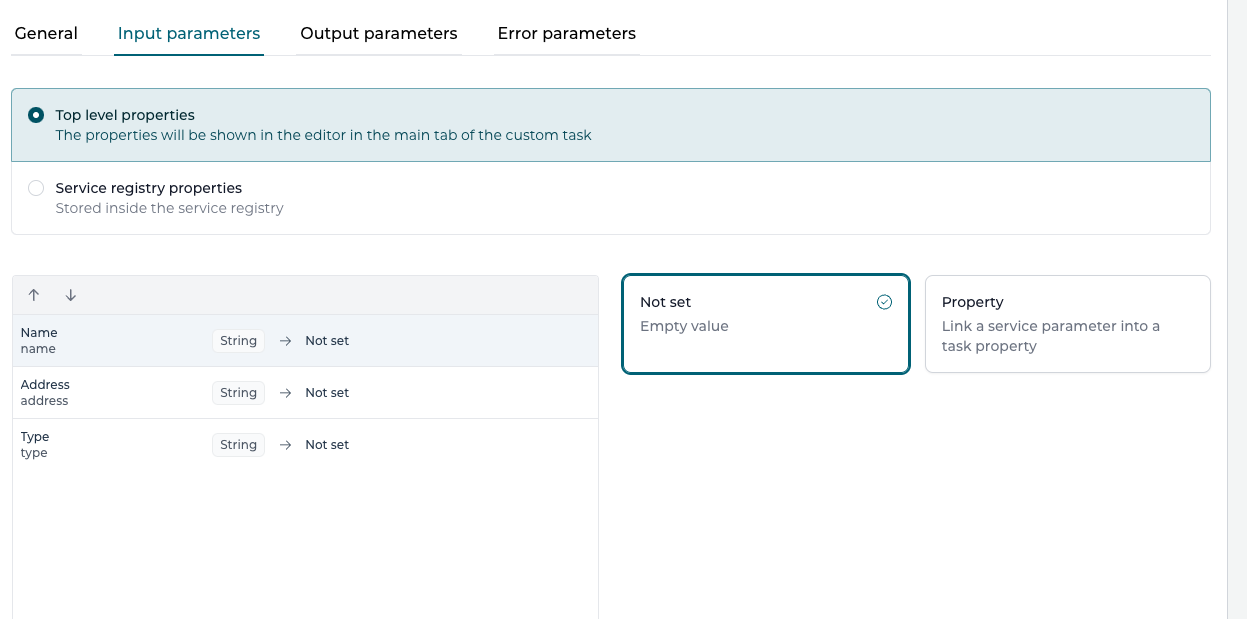Select the Name input parameter row
This screenshot has width=1247, height=619.
click(x=120, y=340)
